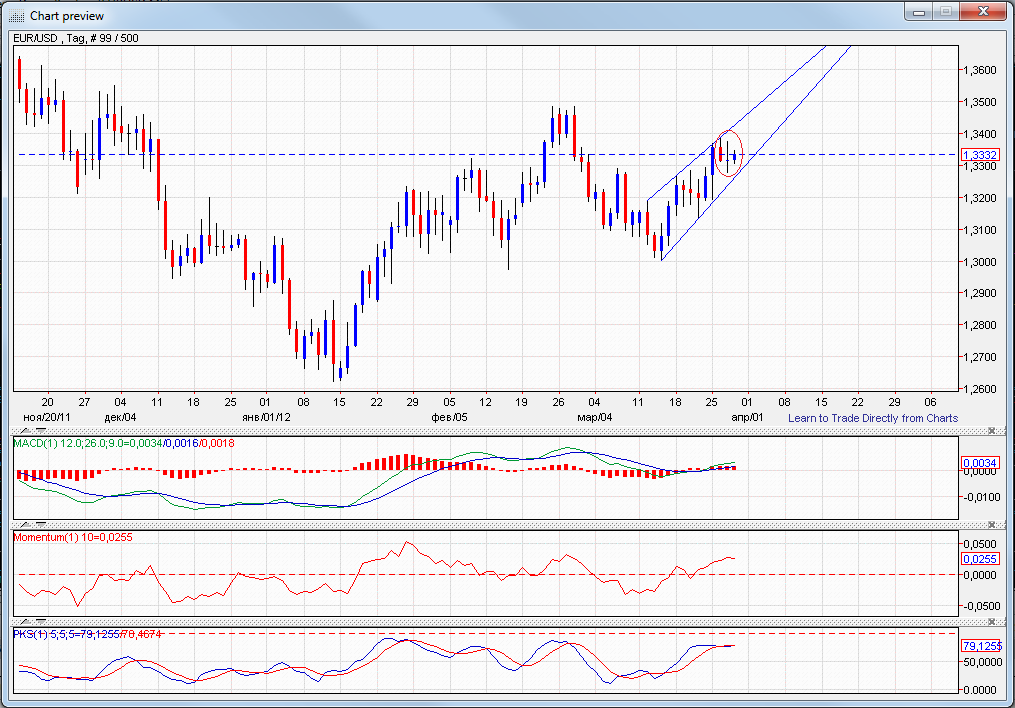Click the arrow icon on the PKS panel divider
The width and height of the screenshot is (1015, 708).
pos(25,622)
